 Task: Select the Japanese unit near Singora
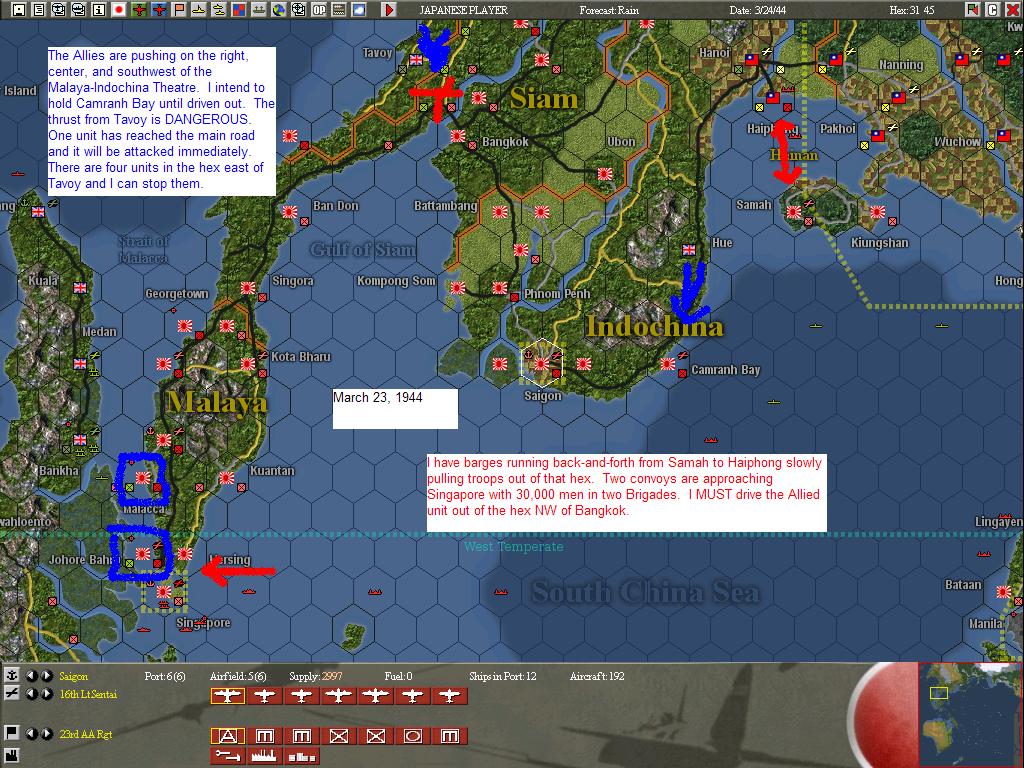(248, 288)
